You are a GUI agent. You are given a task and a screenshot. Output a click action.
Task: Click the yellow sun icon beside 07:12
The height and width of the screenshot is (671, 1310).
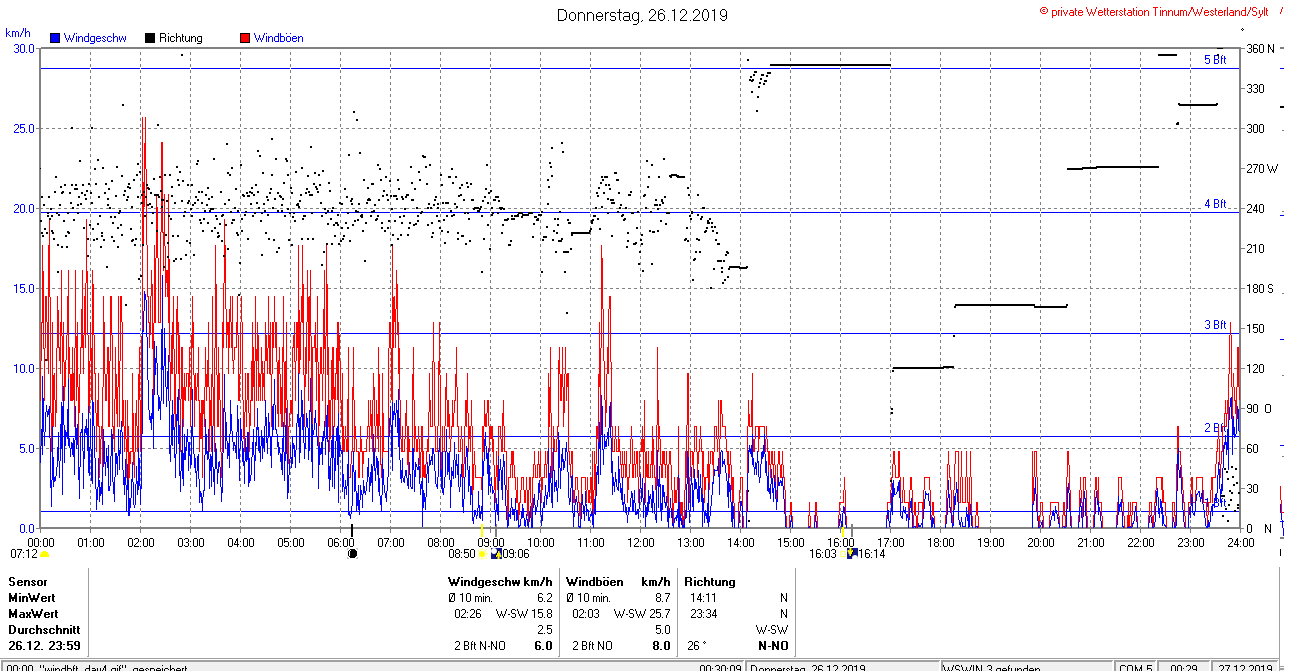click(x=44, y=553)
